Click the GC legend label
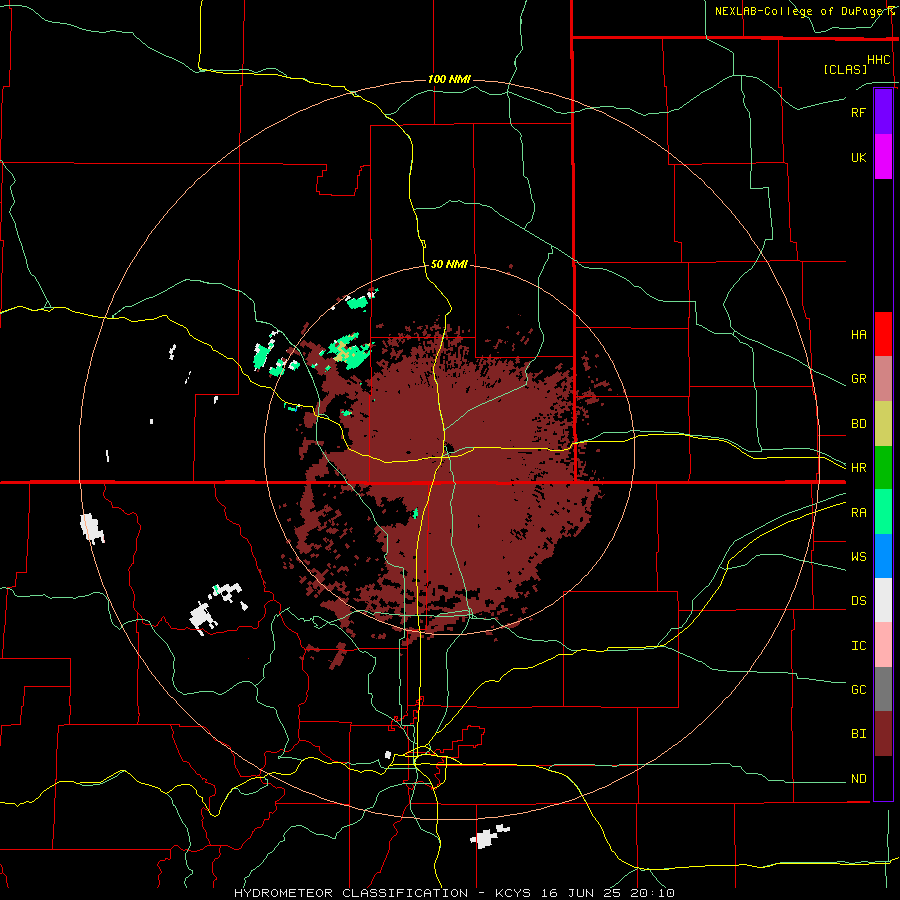The height and width of the screenshot is (900, 900). (858, 690)
